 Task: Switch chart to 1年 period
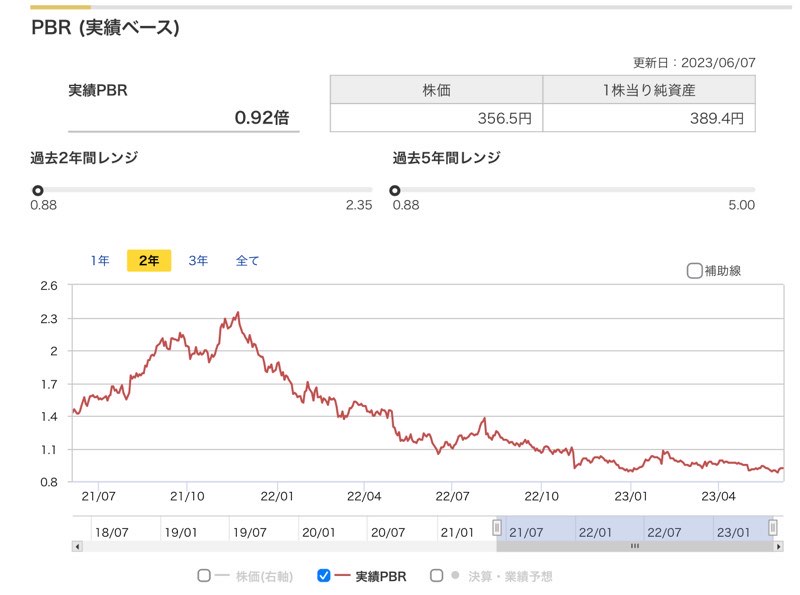pos(100,261)
